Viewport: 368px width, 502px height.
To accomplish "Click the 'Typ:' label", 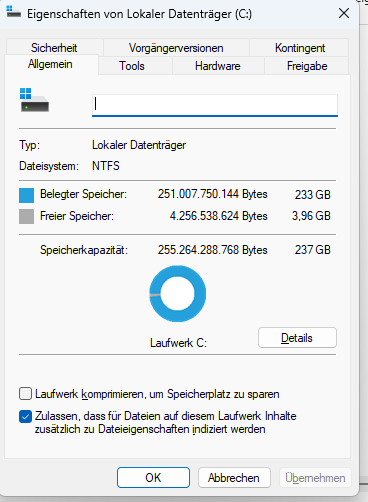I will tap(29, 145).
